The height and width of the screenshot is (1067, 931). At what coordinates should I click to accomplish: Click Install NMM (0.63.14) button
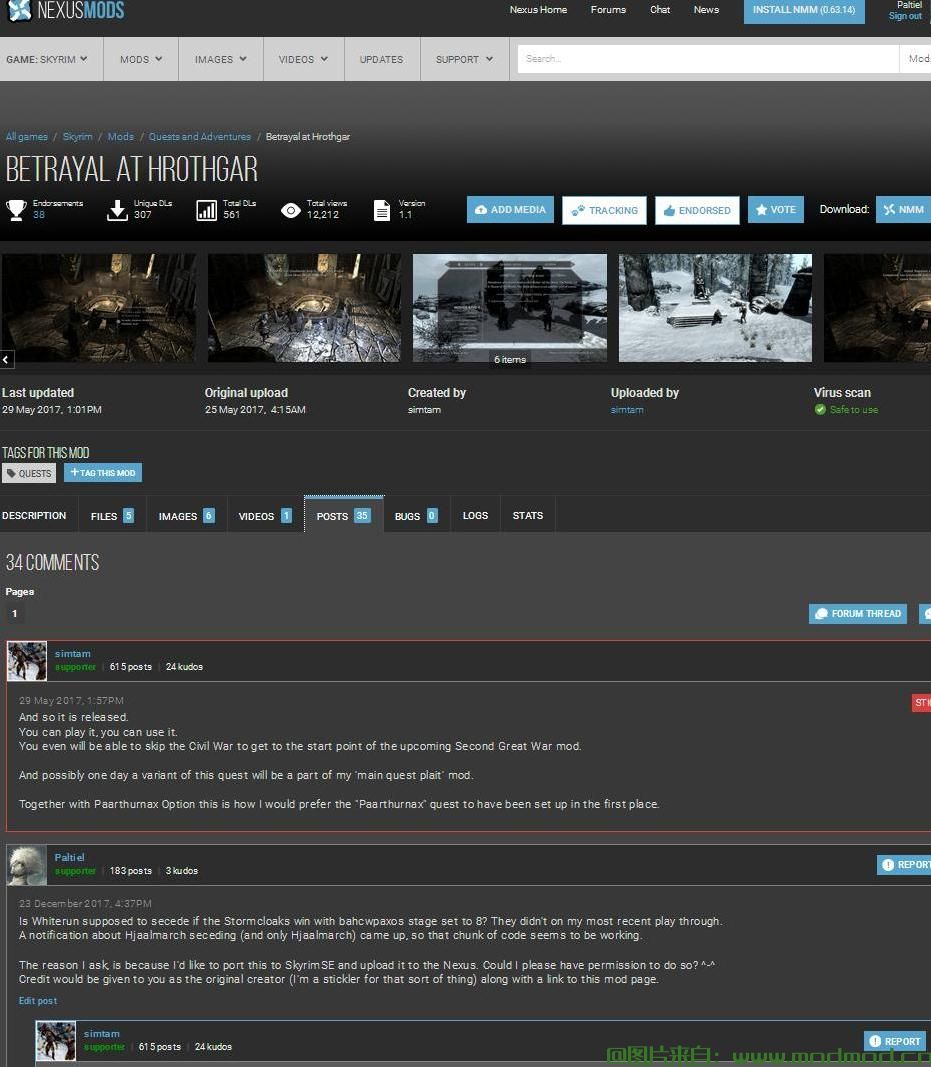pyautogui.click(x=804, y=10)
